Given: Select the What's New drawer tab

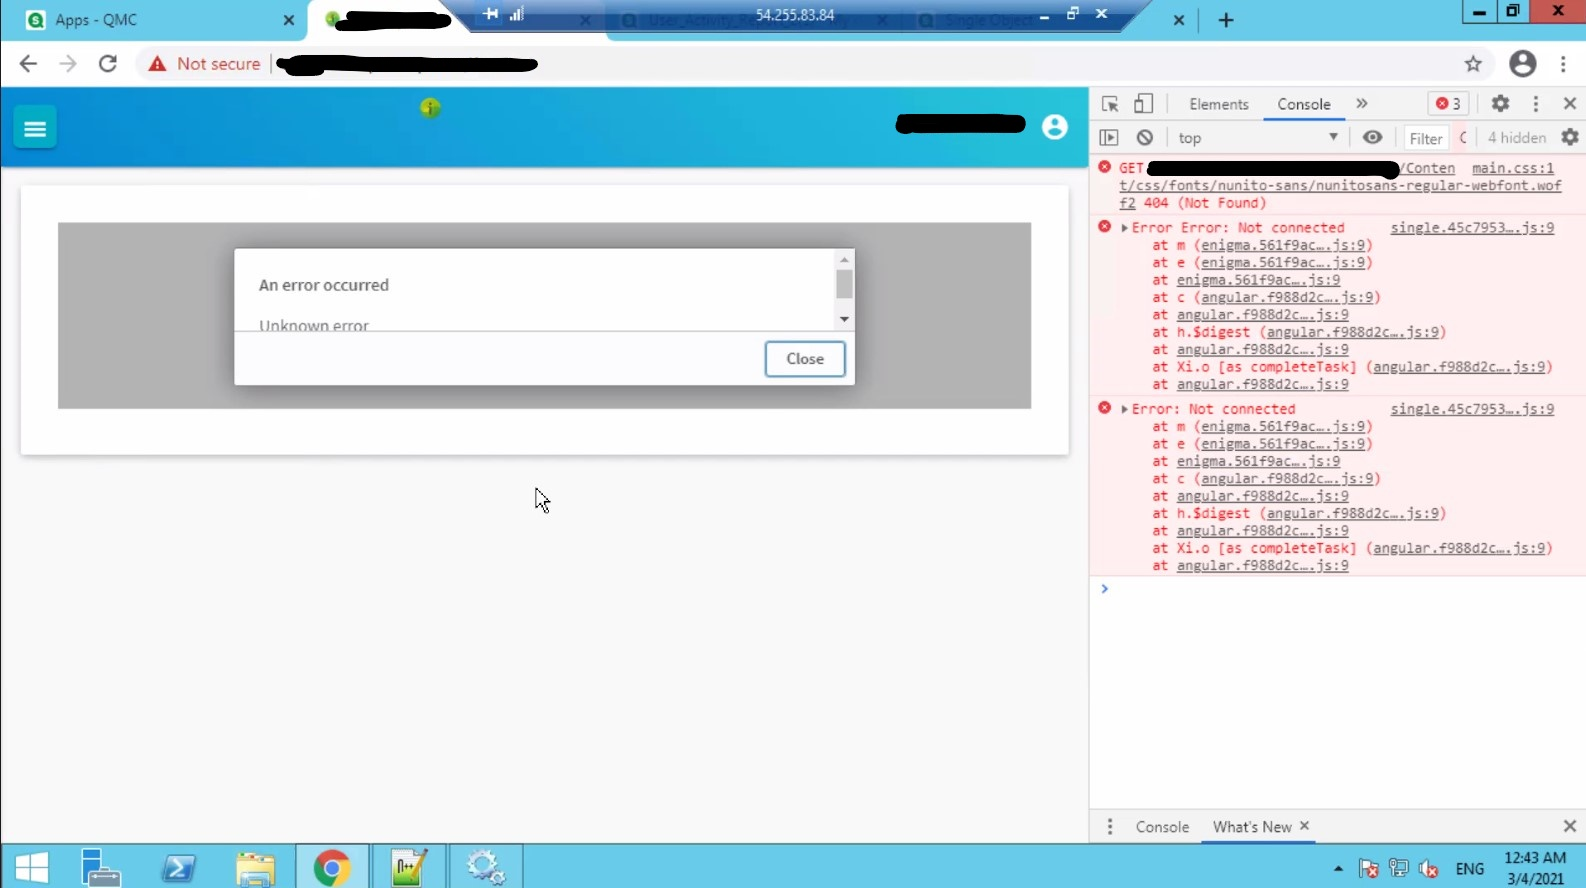Looking at the screenshot, I should coord(1252,827).
